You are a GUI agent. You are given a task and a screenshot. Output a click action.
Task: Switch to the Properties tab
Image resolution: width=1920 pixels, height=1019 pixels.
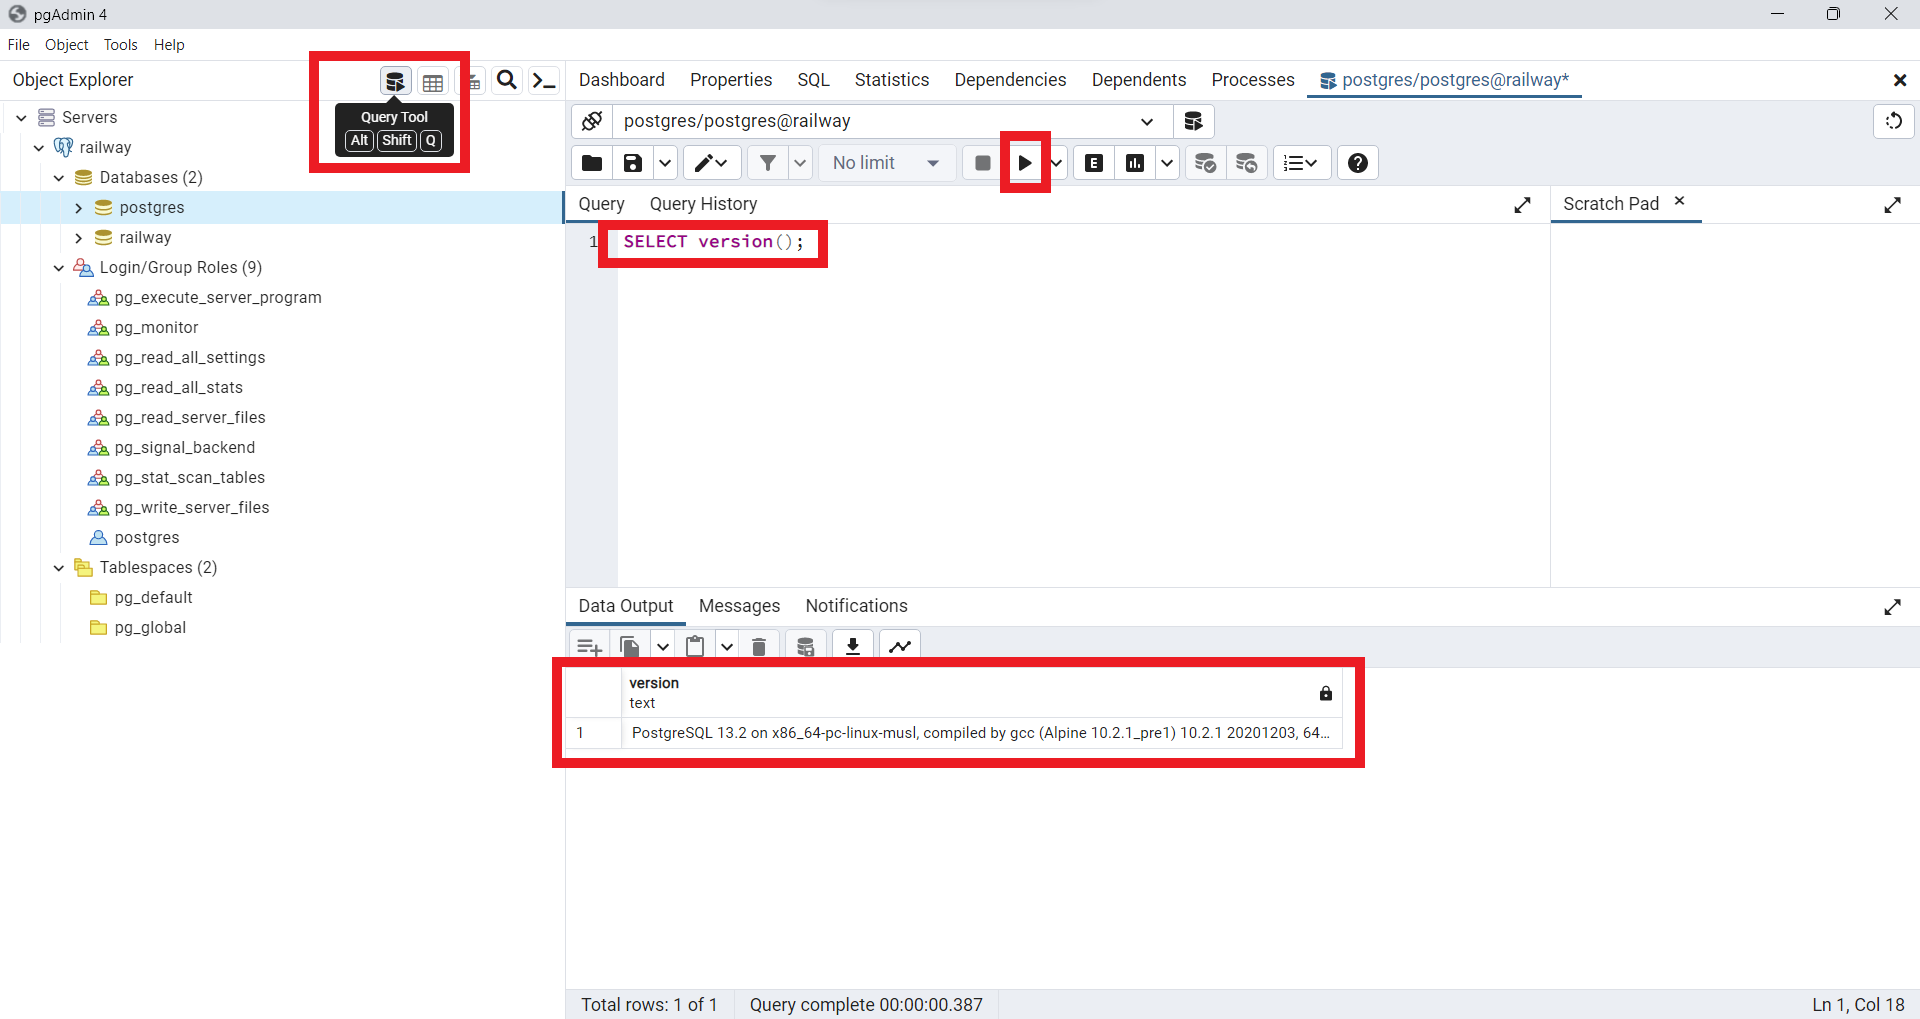pos(731,80)
